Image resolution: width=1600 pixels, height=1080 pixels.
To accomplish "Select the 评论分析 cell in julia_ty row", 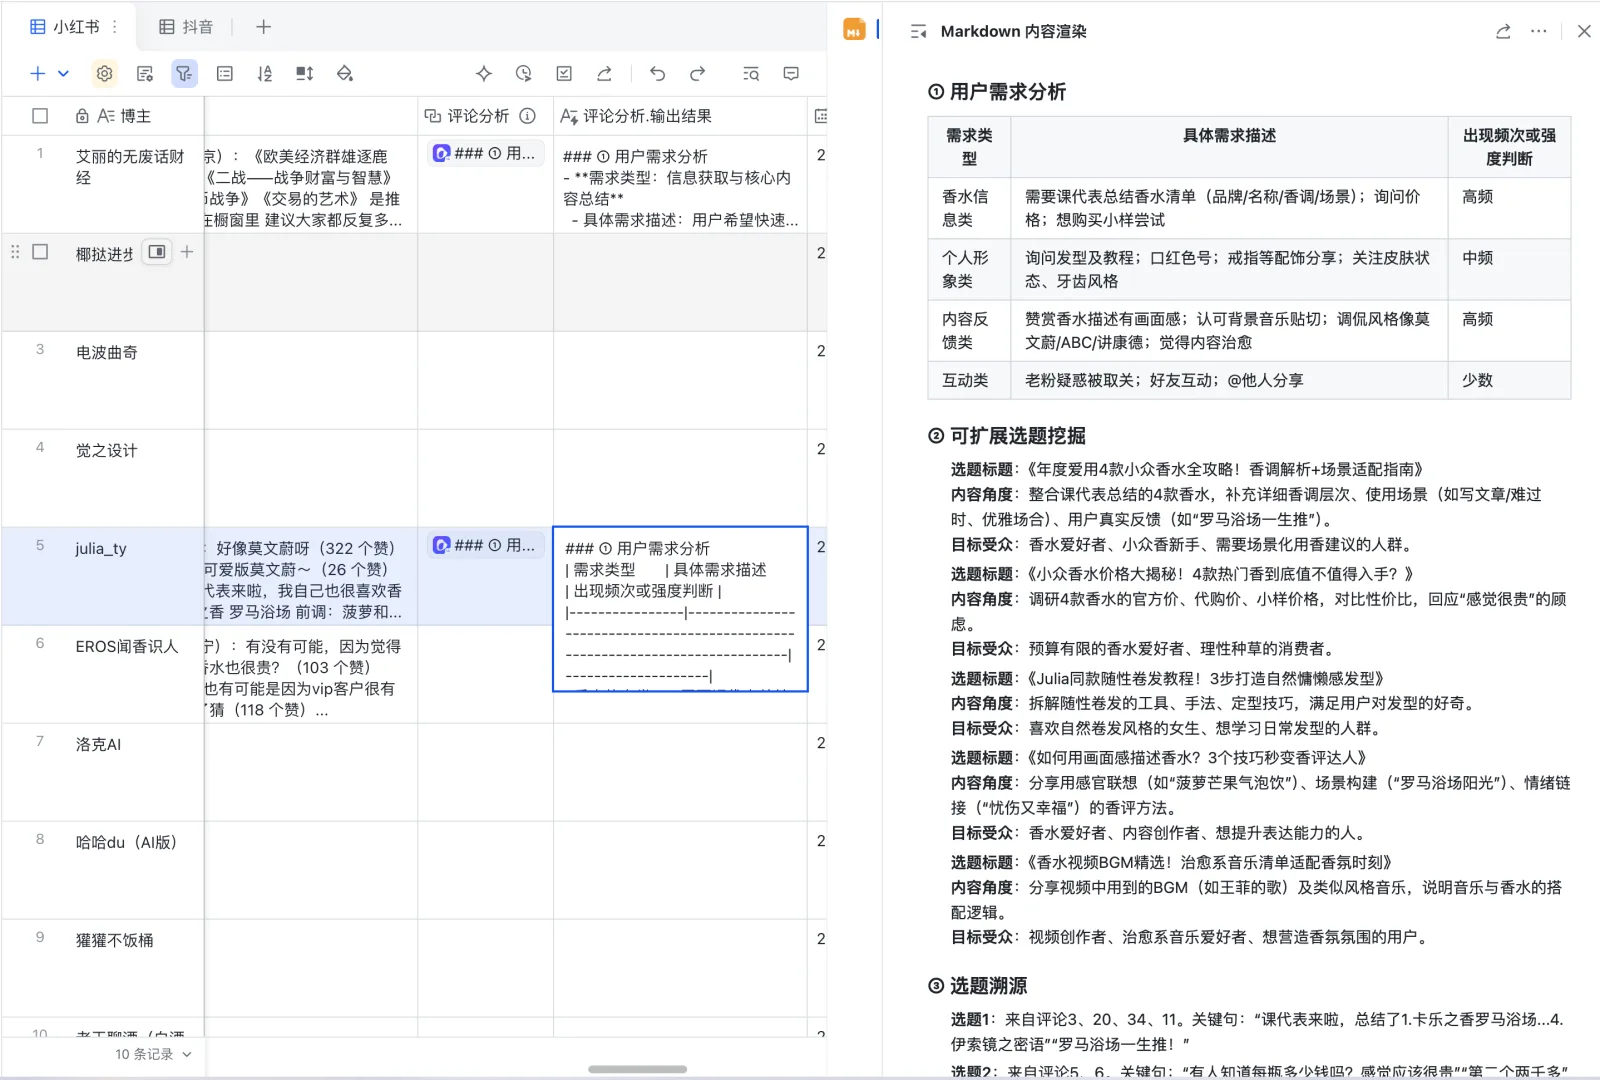I will coord(486,576).
